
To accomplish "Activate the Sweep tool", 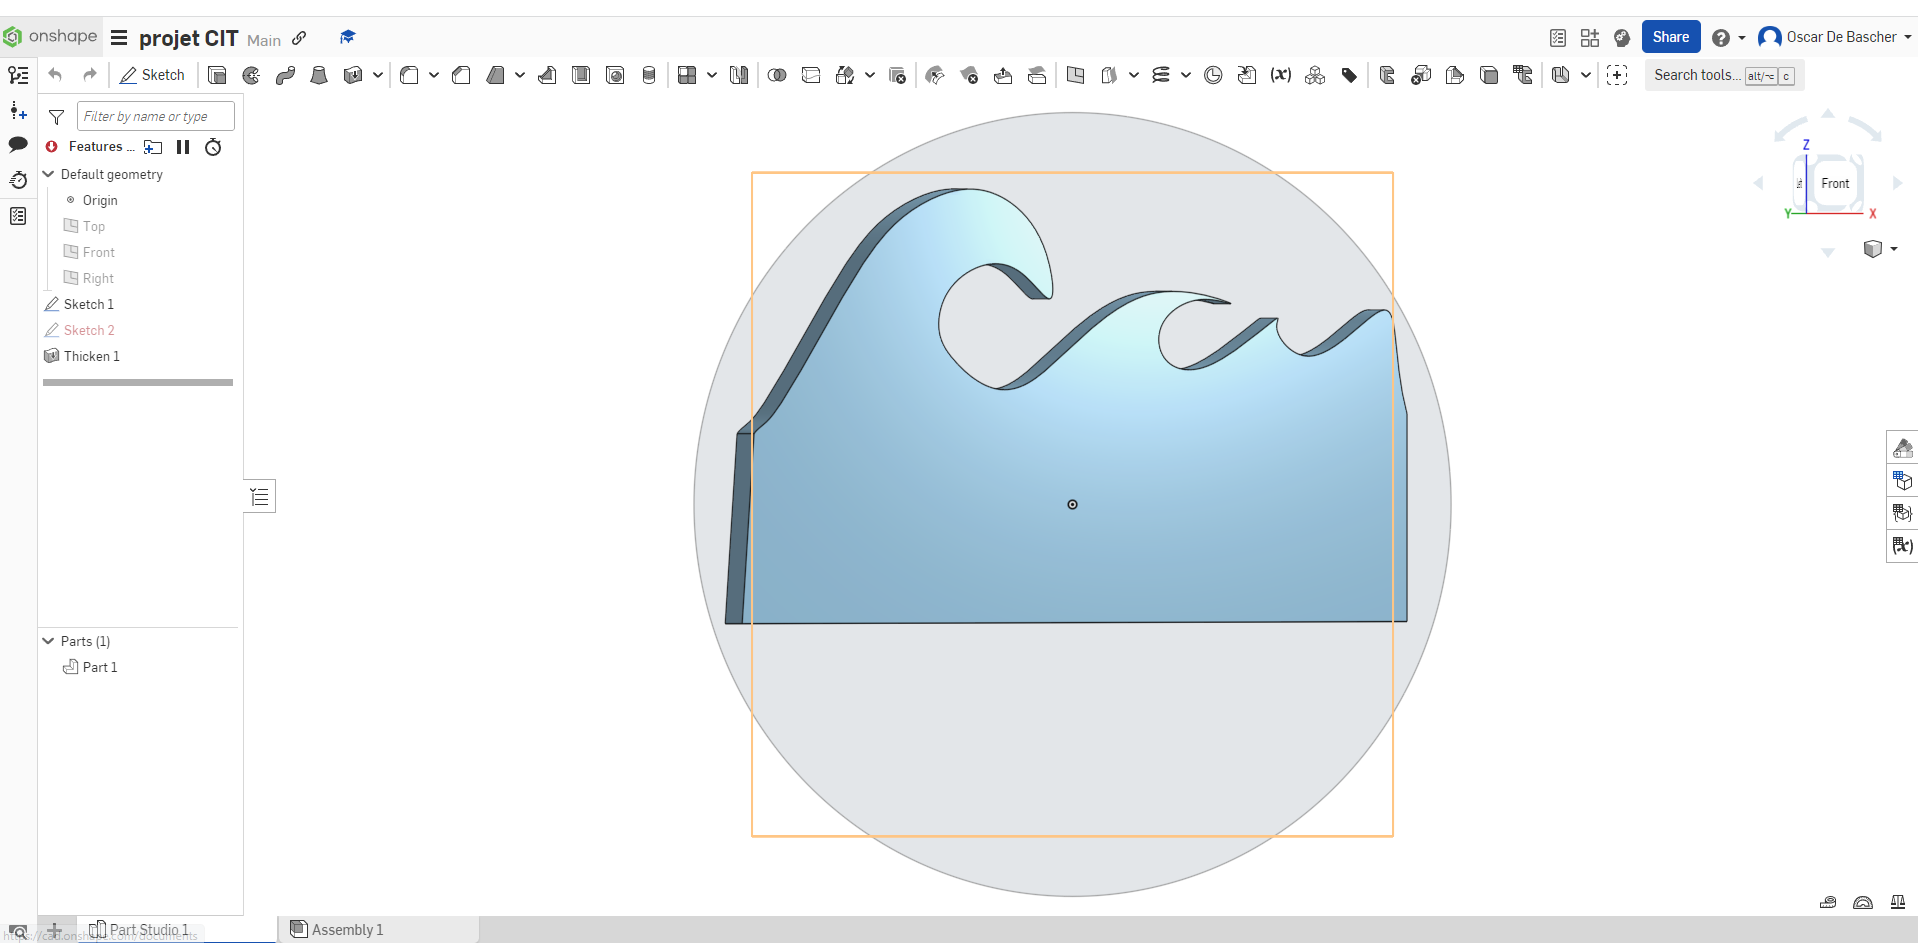I will [x=285, y=75].
